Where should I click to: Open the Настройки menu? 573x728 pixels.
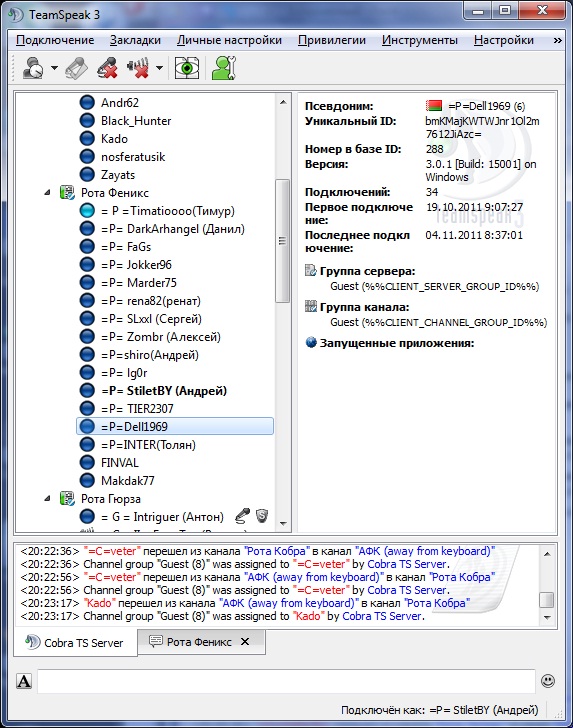pos(504,40)
